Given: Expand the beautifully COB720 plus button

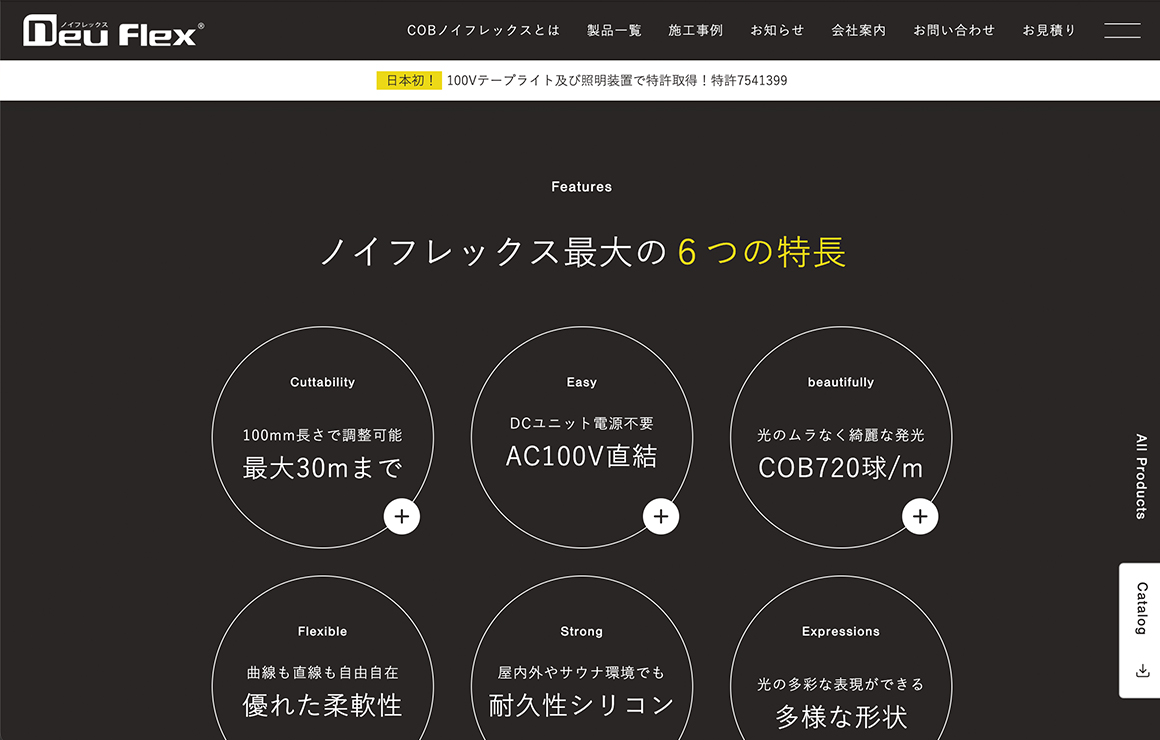Looking at the screenshot, I should coord(920,517).
